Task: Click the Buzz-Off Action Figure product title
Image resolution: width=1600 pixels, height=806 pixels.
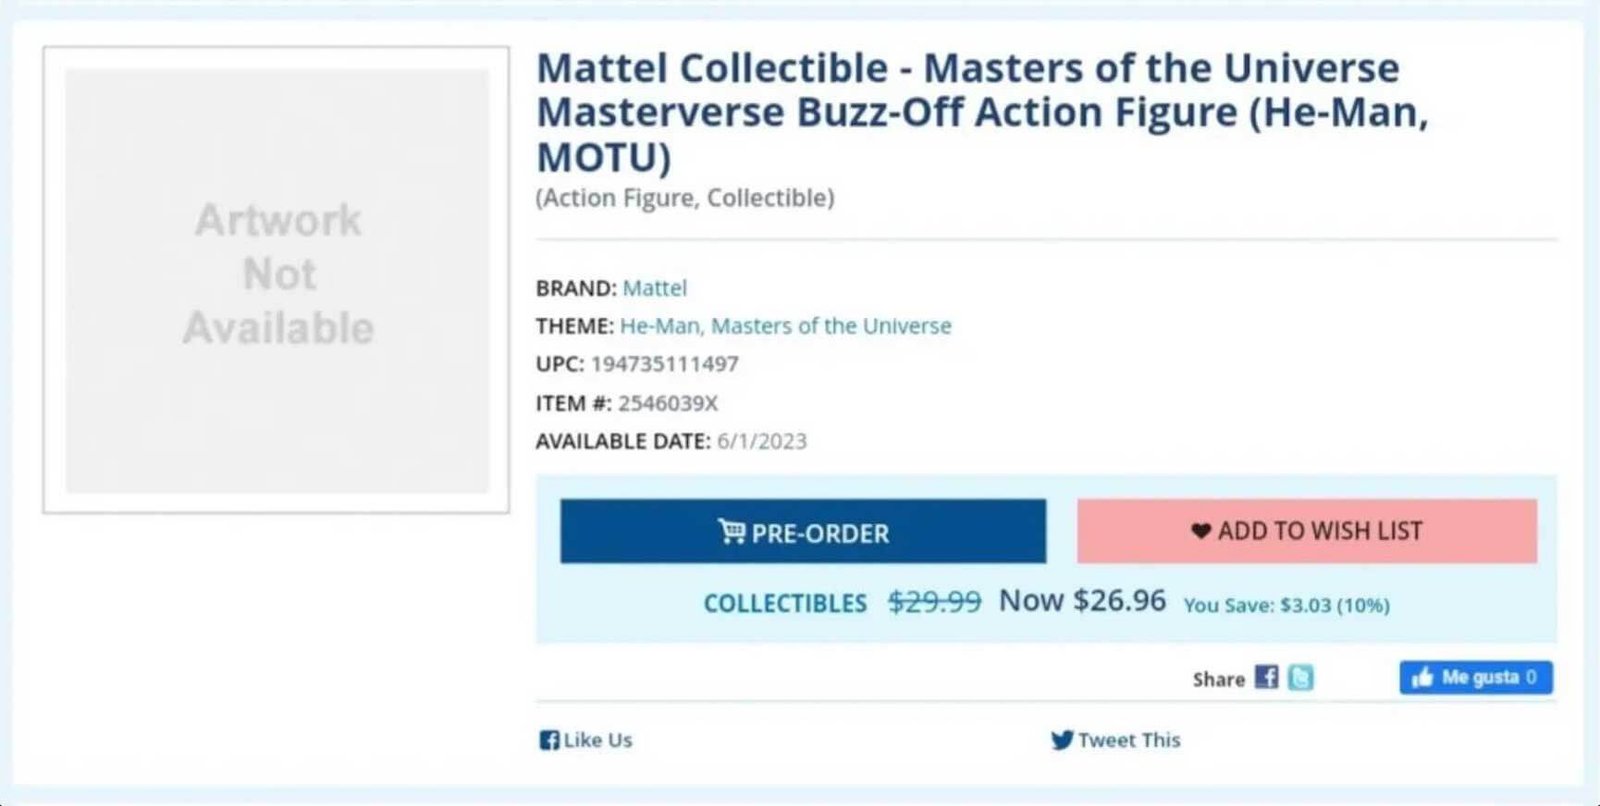Action: tap(982, 112)
